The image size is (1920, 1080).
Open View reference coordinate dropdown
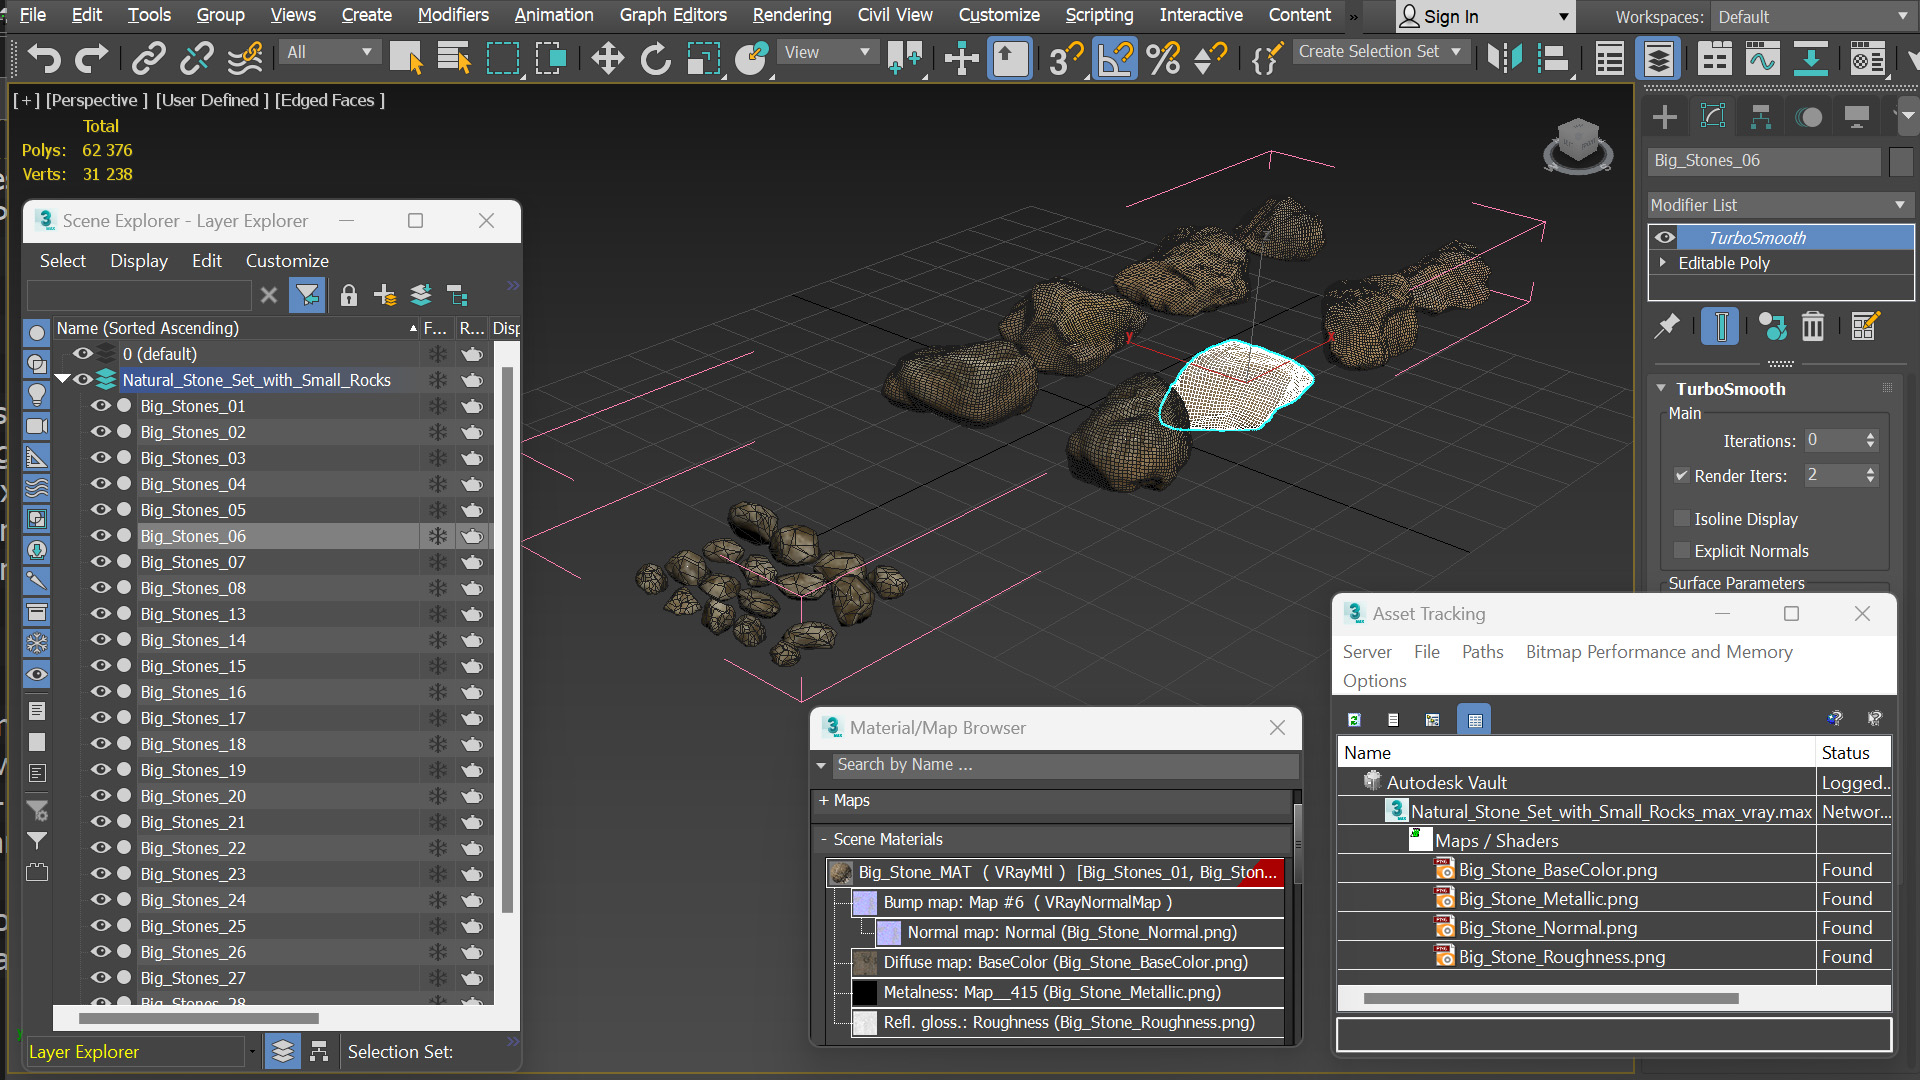coord(827,52)
